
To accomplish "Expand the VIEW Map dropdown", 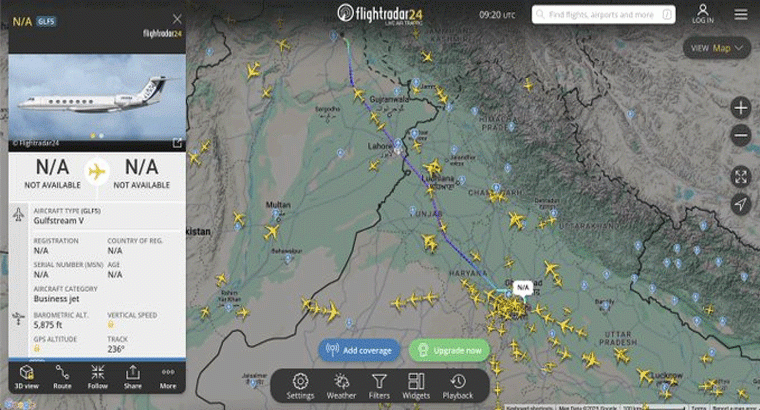I will (x=717, y=48).
